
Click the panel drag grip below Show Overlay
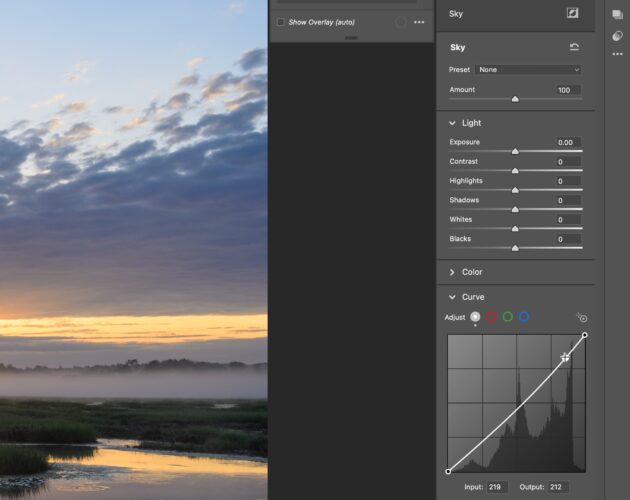351,38
